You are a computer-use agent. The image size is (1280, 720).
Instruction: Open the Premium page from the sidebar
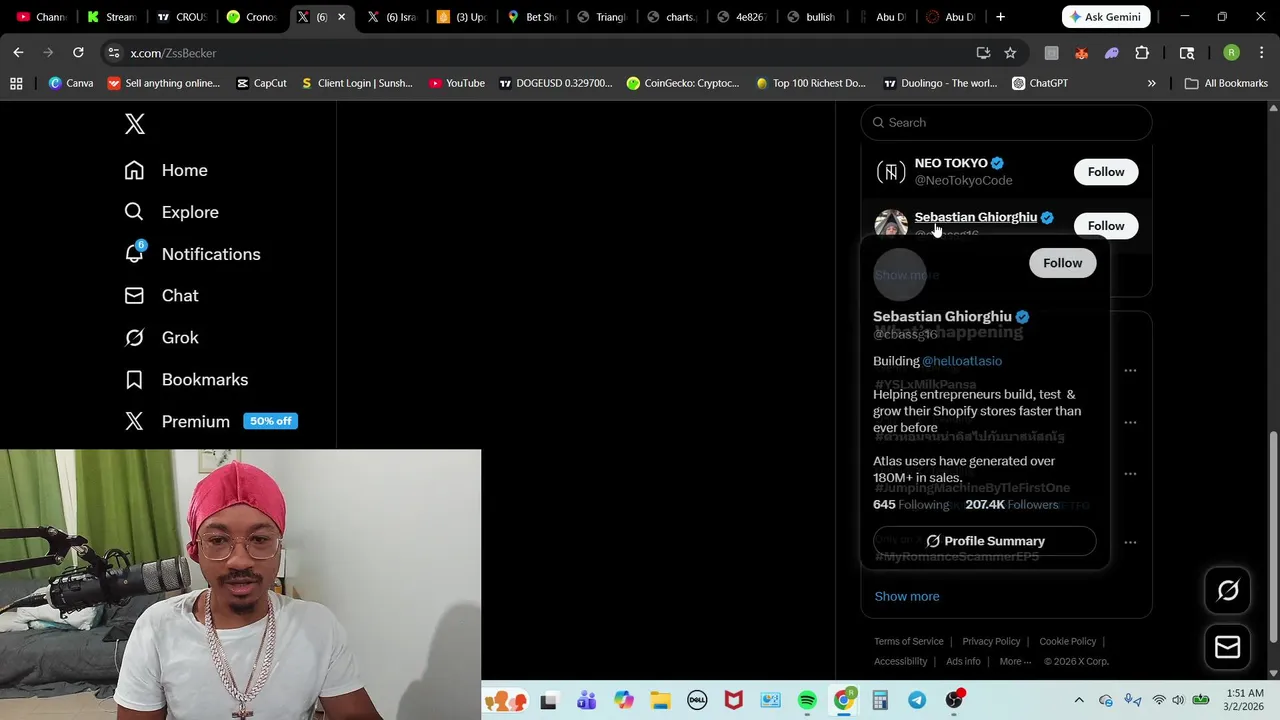[x=177, y=421]
